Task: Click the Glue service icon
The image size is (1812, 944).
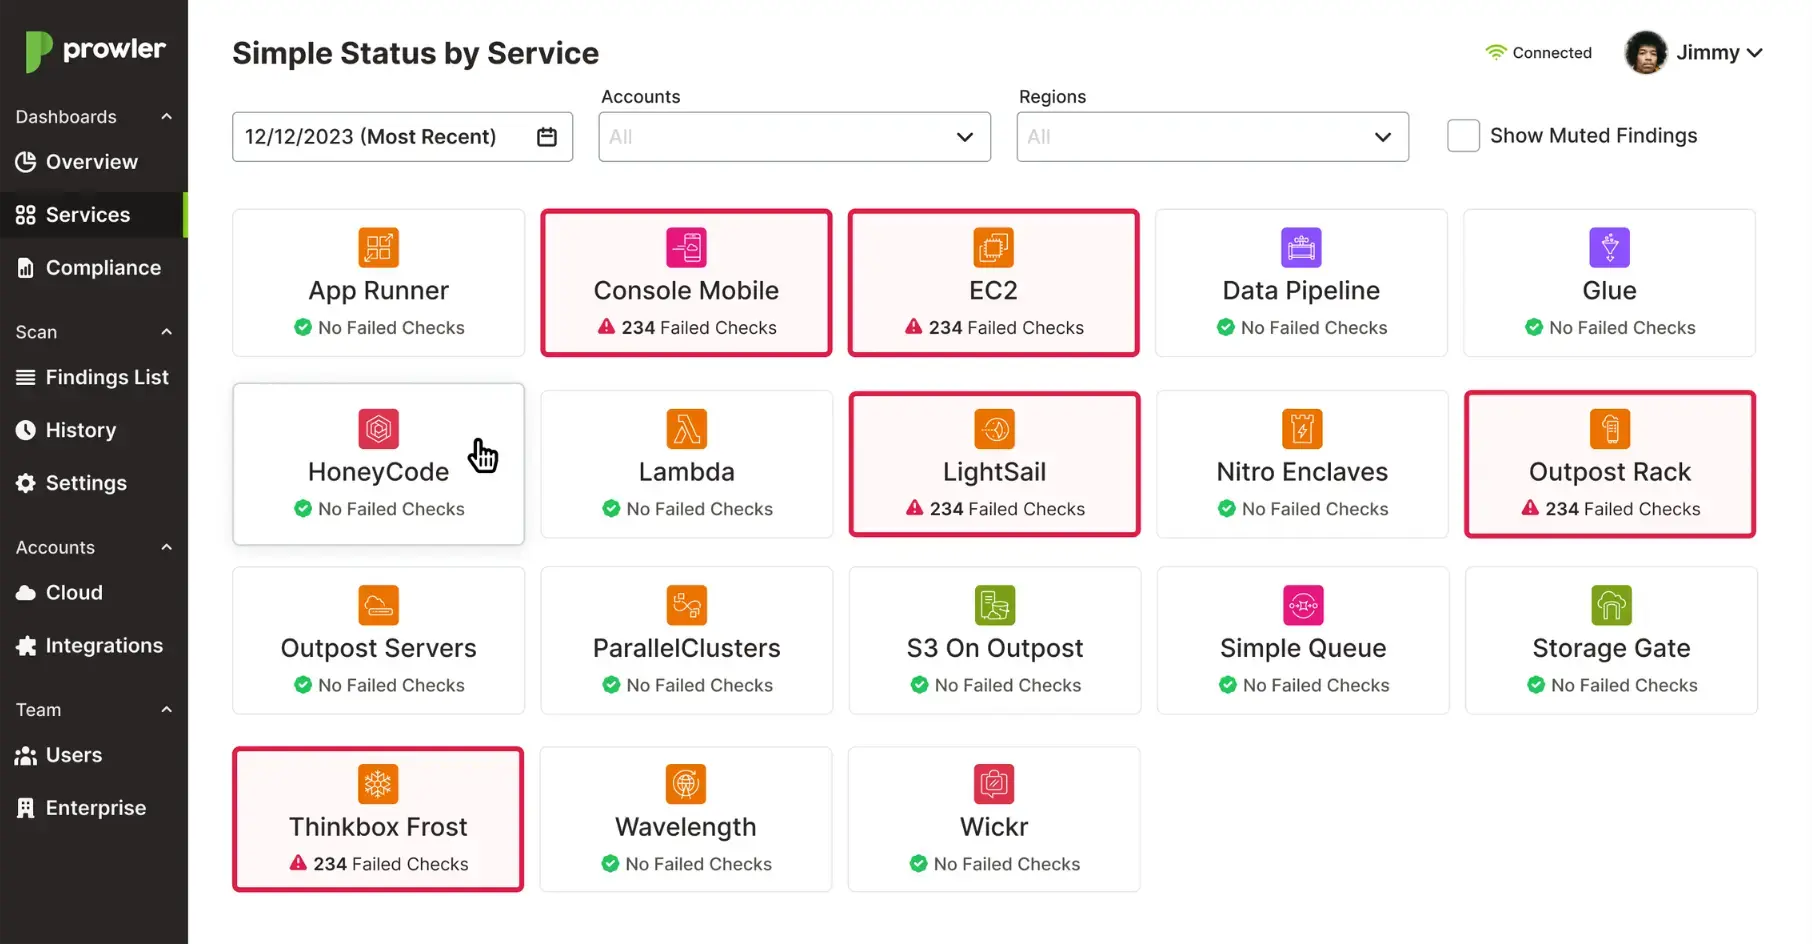Action: 1609,248
